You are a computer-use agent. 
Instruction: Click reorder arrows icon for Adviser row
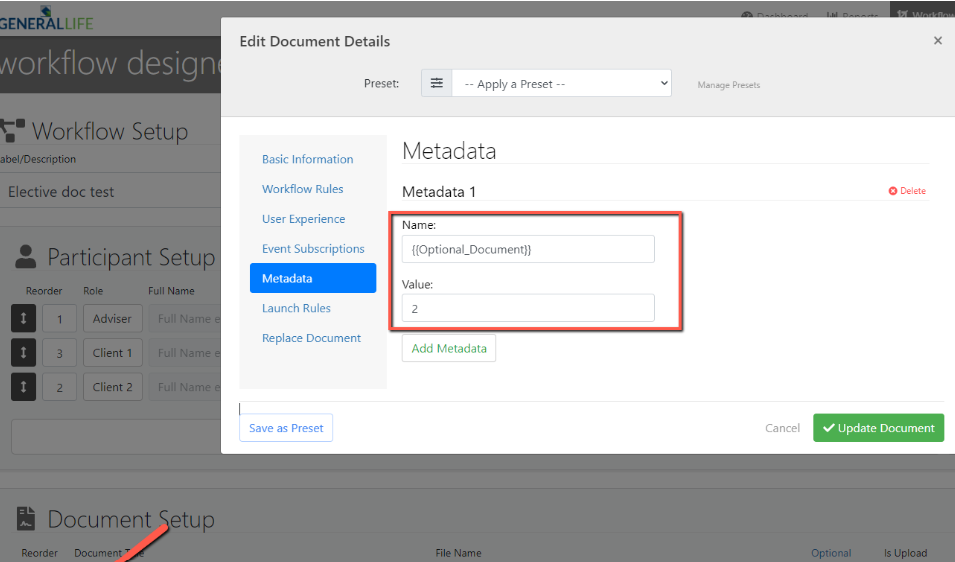(x=23, y=319)
